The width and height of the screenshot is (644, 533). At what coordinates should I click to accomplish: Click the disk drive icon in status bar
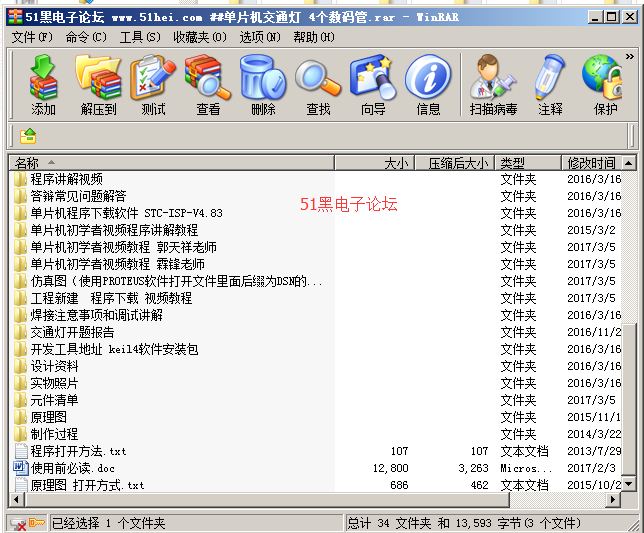pyautogui.click(x=18, y=524)
